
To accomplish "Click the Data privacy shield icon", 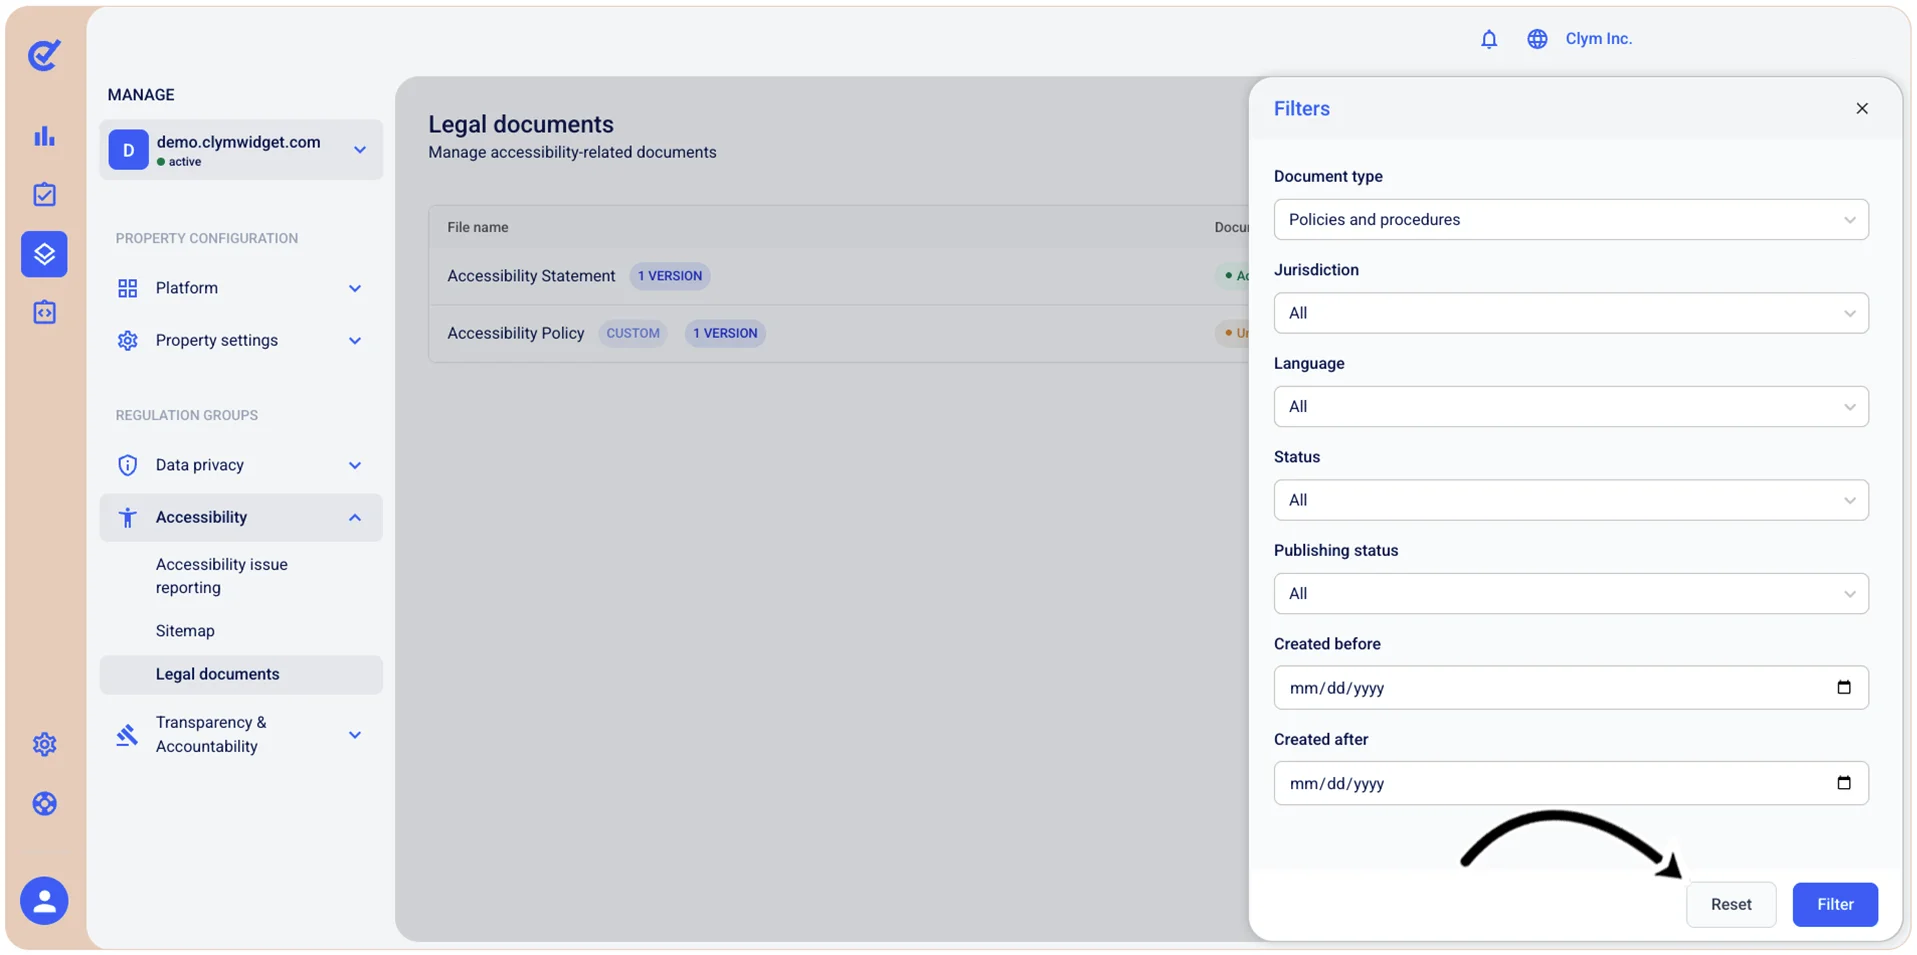I will [x=127, y=465].
